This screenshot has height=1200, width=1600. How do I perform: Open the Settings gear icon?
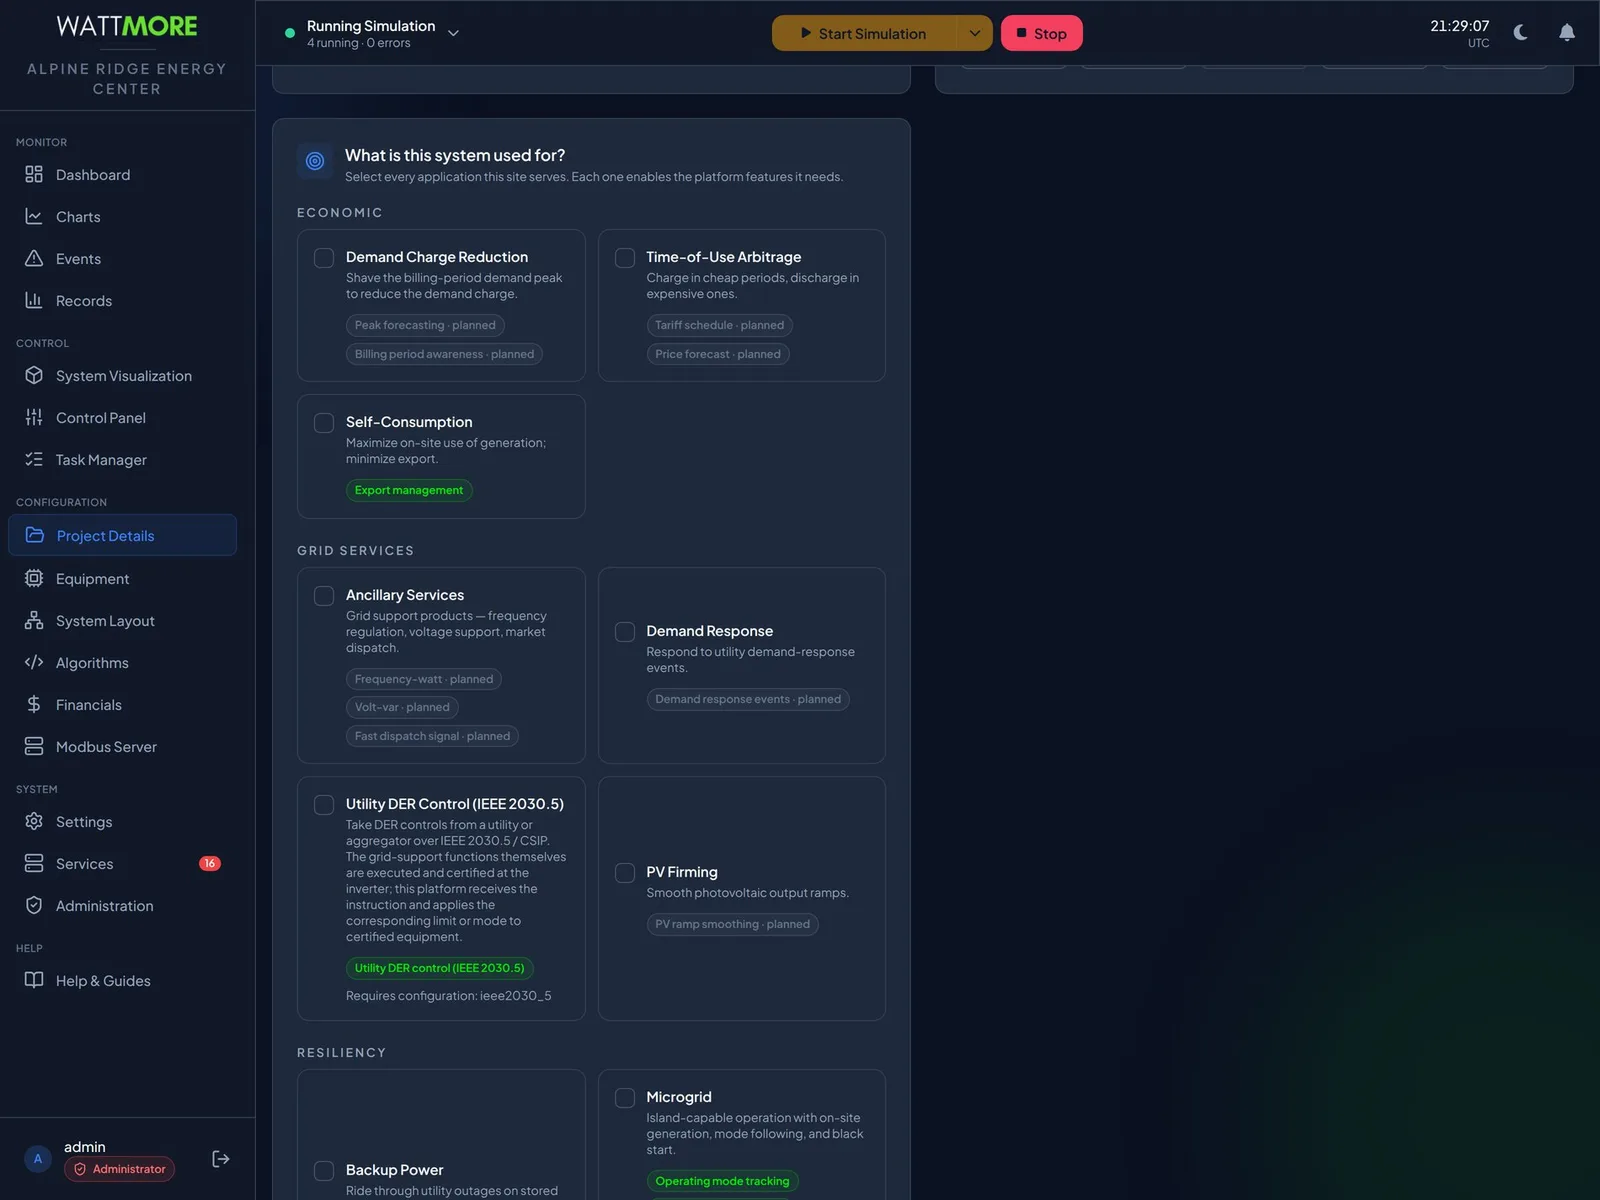34,822
